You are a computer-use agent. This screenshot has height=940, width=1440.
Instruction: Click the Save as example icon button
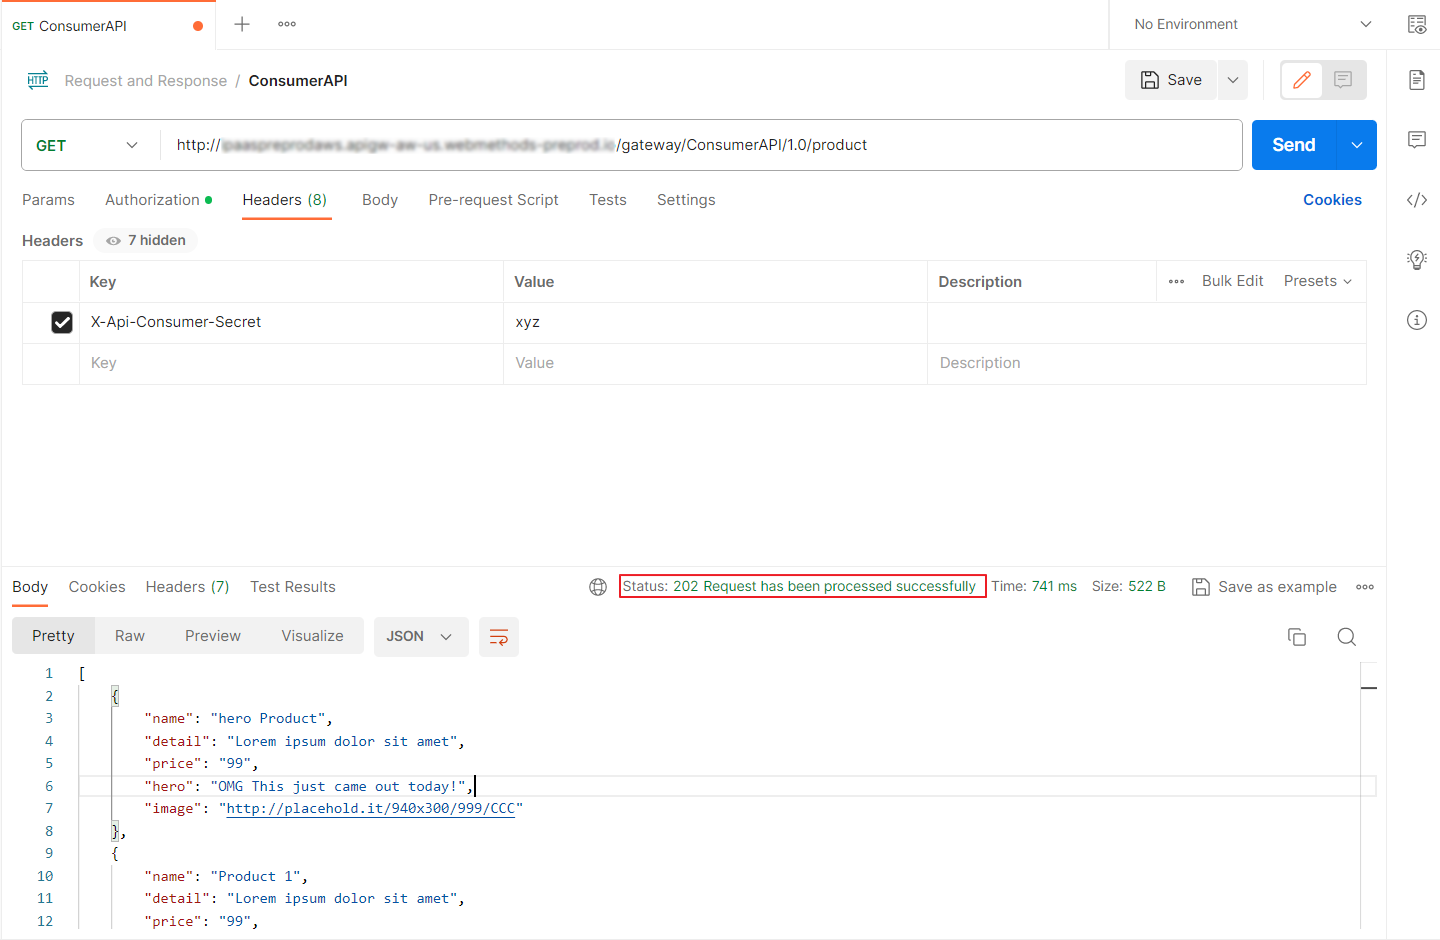tap(1264, 587)
